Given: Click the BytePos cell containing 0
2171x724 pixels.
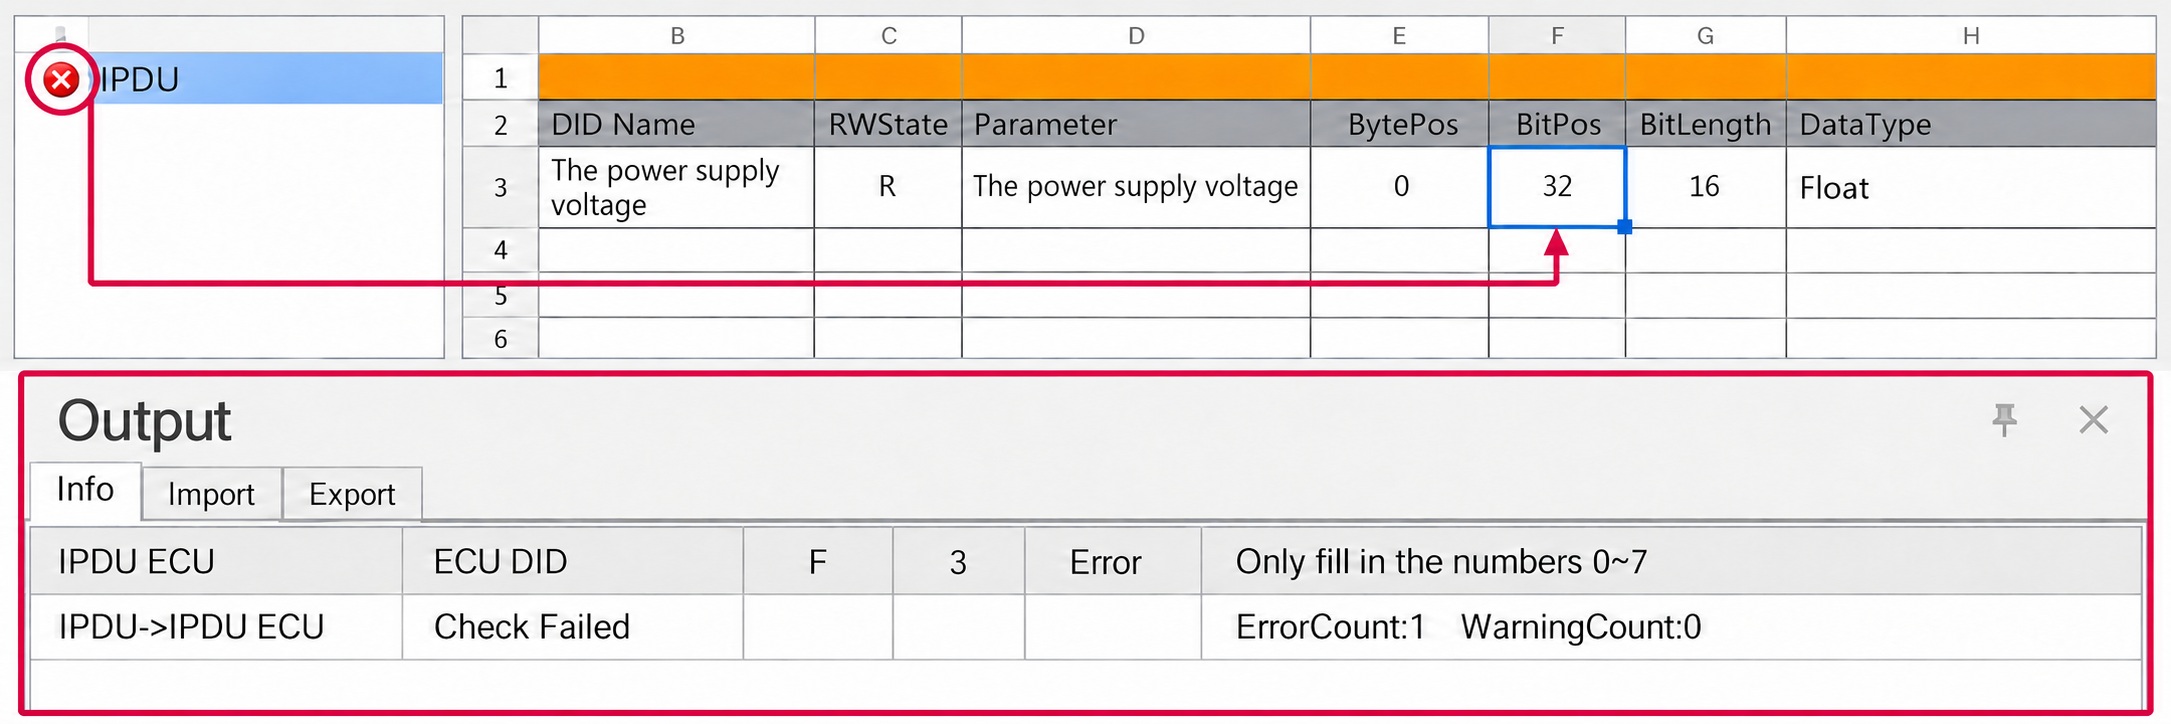Looking at the screenshot, I should (x=1399, y=187).
